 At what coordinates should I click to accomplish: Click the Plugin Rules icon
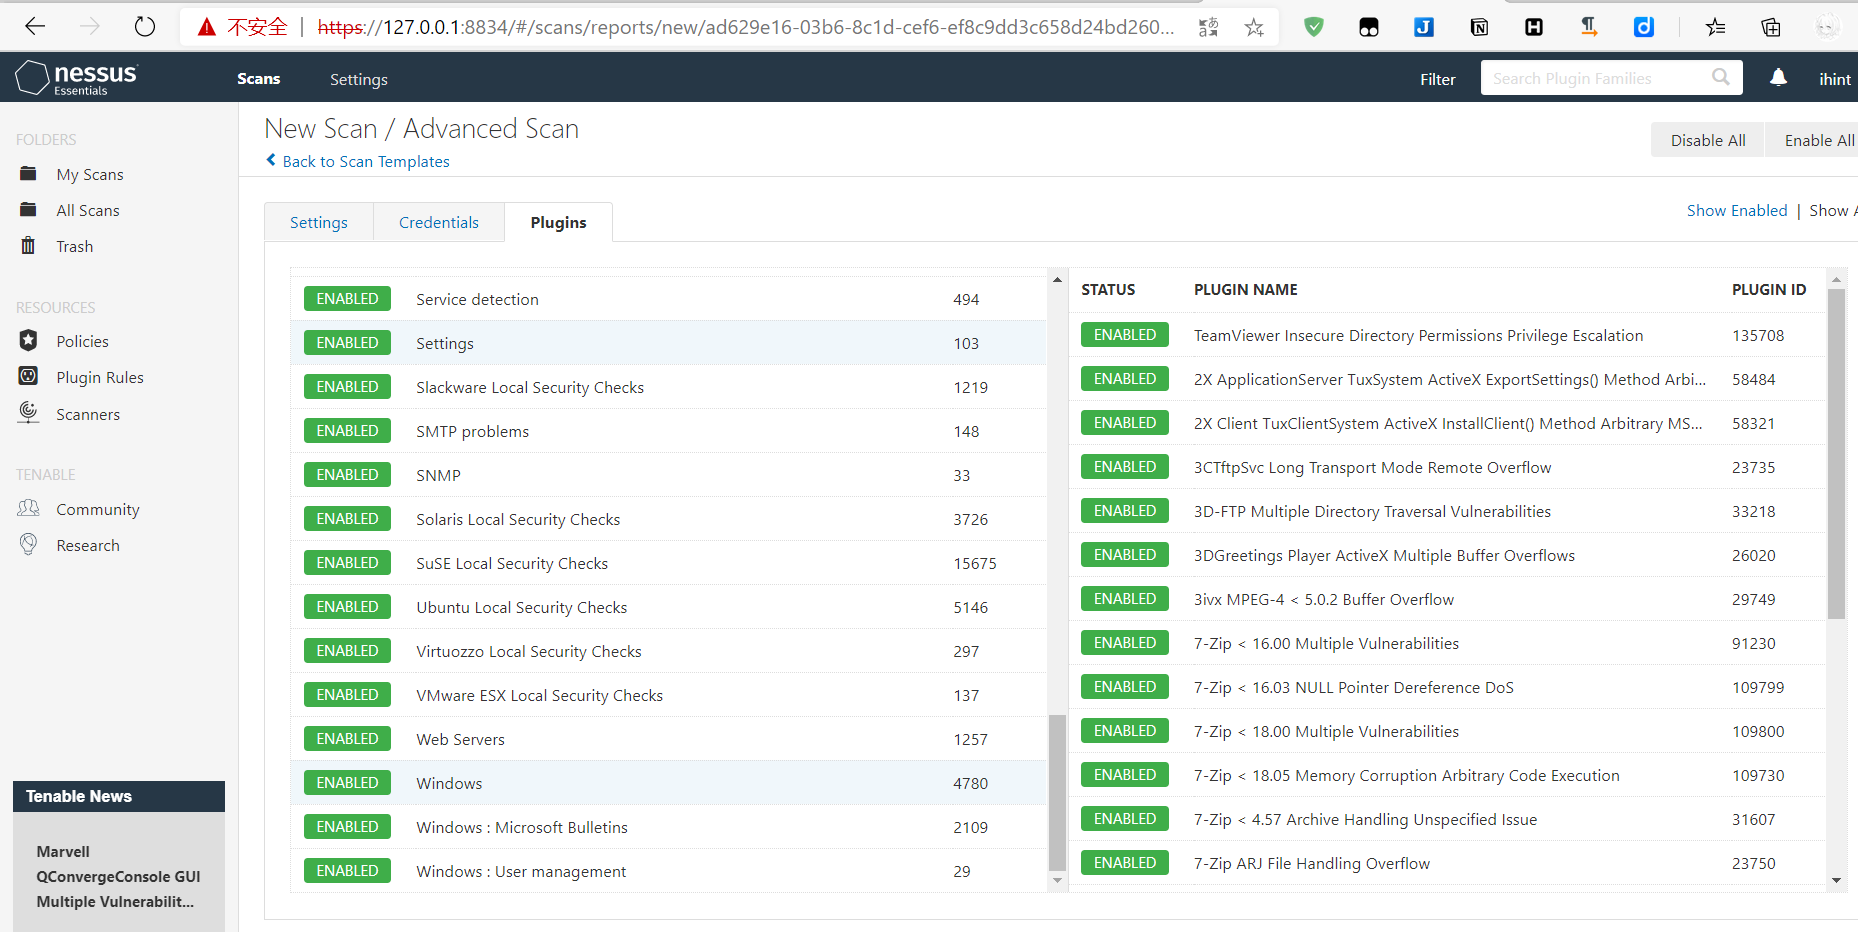point(28,377)
